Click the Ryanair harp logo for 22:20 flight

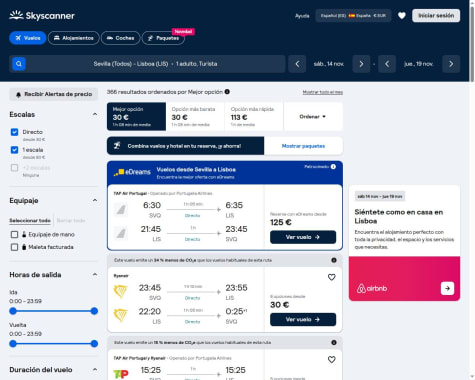pyautogui.click(x=120, y=315)
